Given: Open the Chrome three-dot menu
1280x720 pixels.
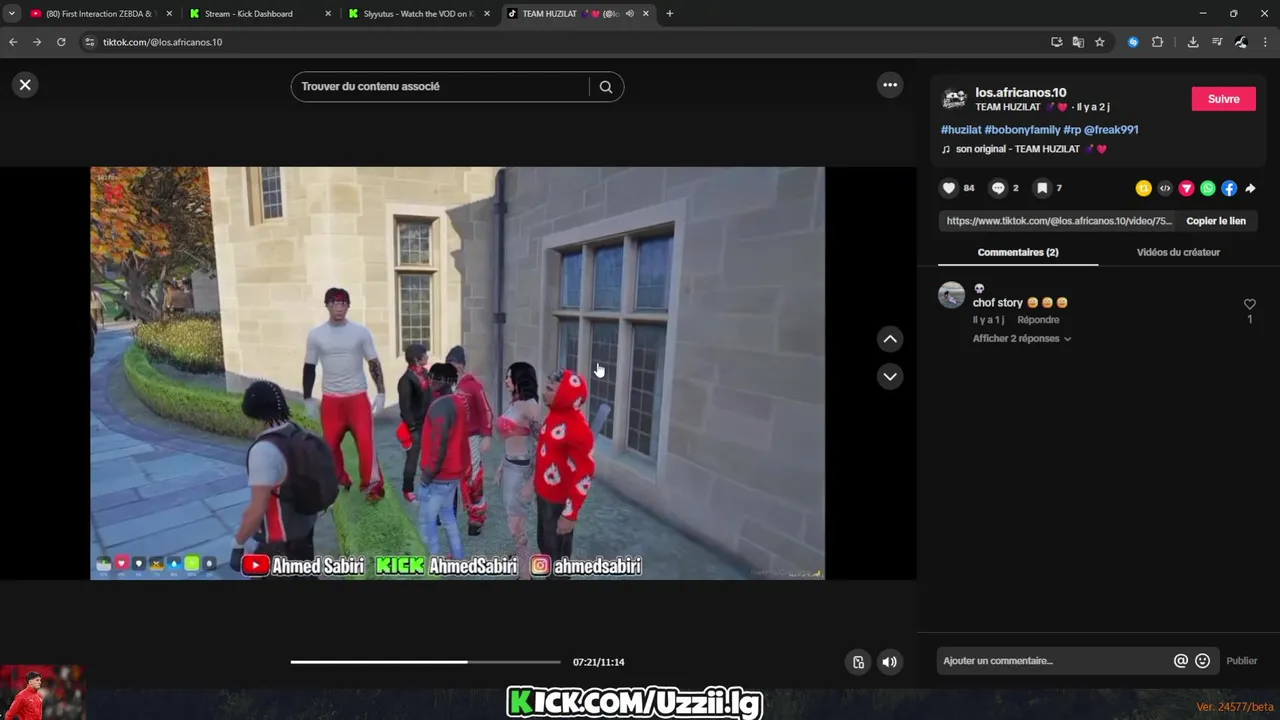Looking at the screenshot, I should tap(1265, 42).
